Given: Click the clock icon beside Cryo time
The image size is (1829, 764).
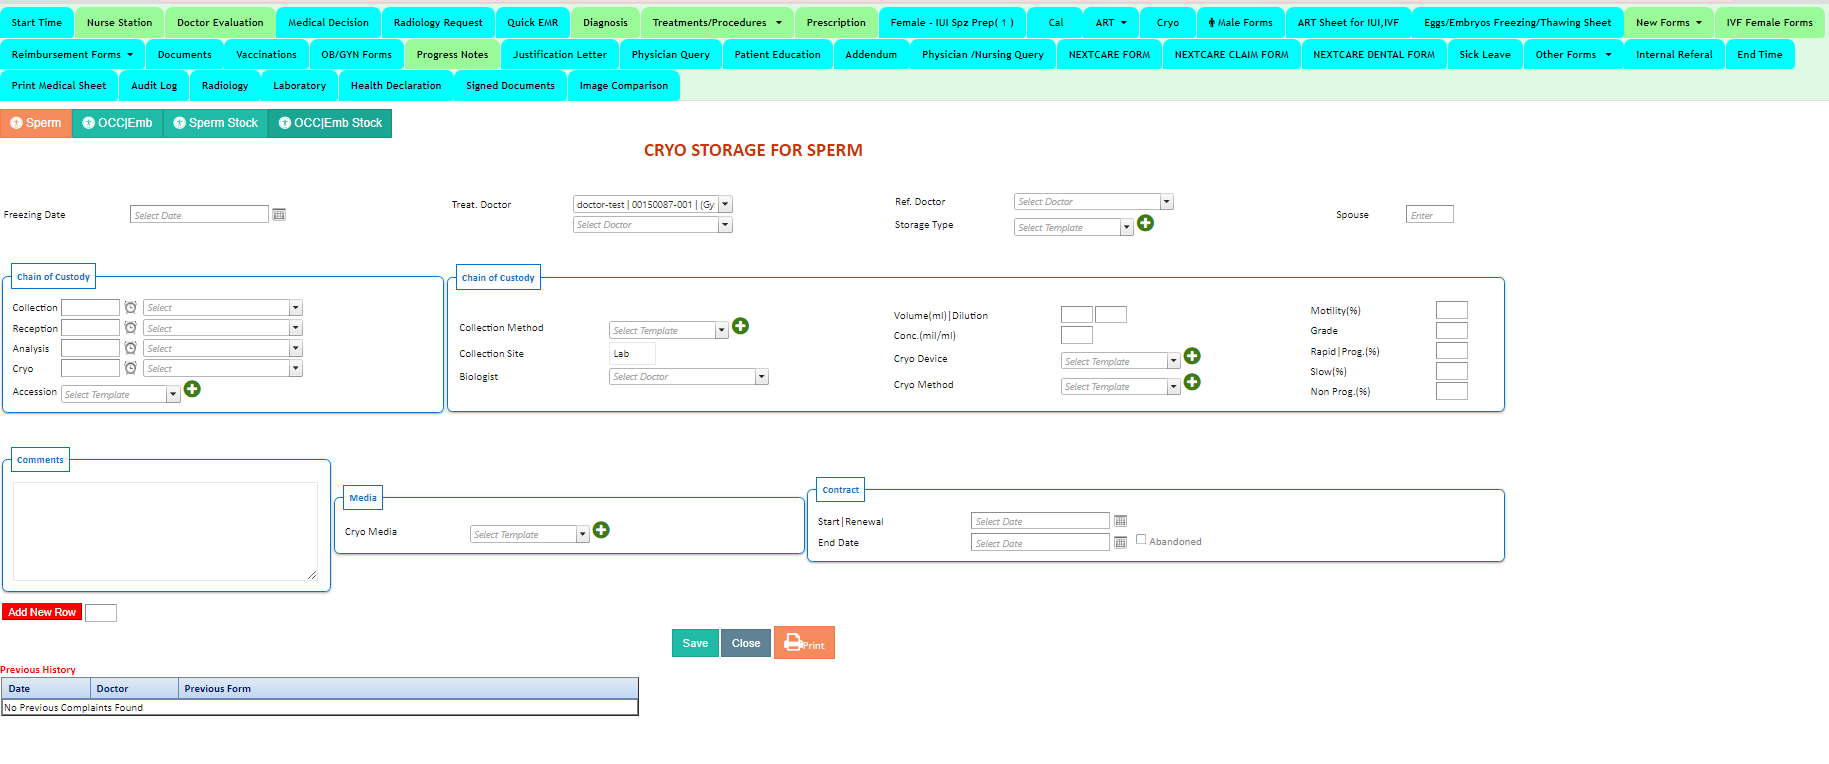Looking at the screenshot, I should point(130,367).
